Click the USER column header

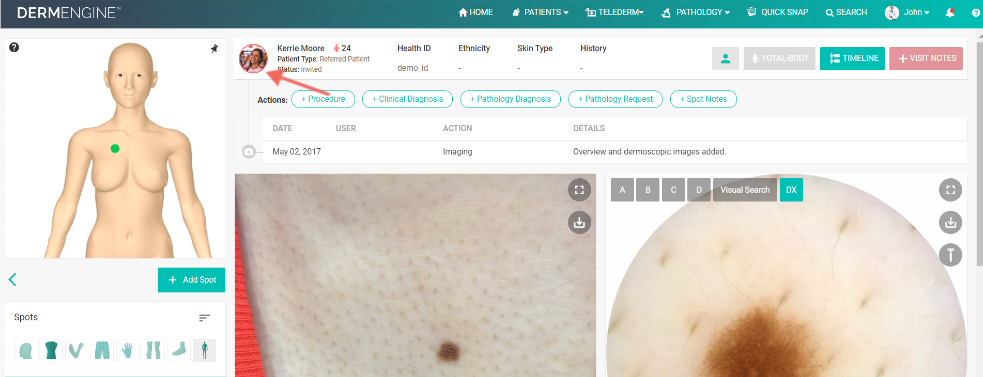pos(346,129)
